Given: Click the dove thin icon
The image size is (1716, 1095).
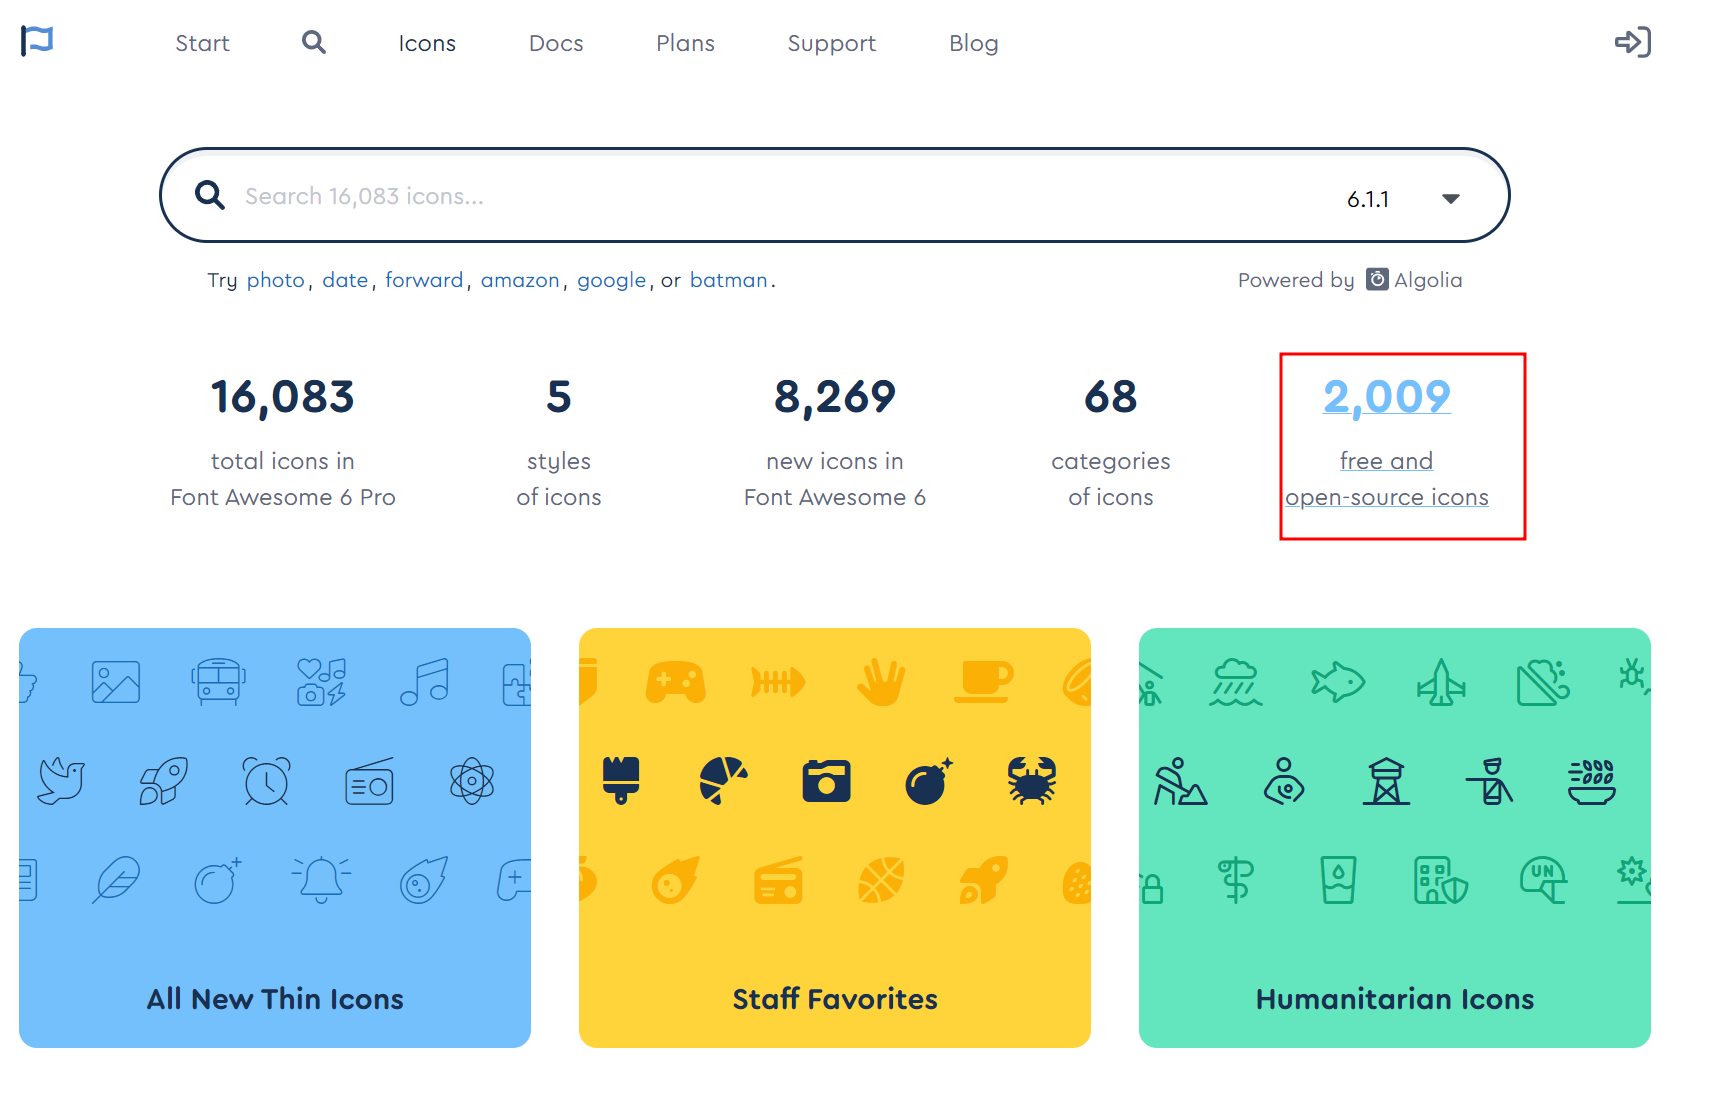Looking at the screenshot, I should pos(61,781).
